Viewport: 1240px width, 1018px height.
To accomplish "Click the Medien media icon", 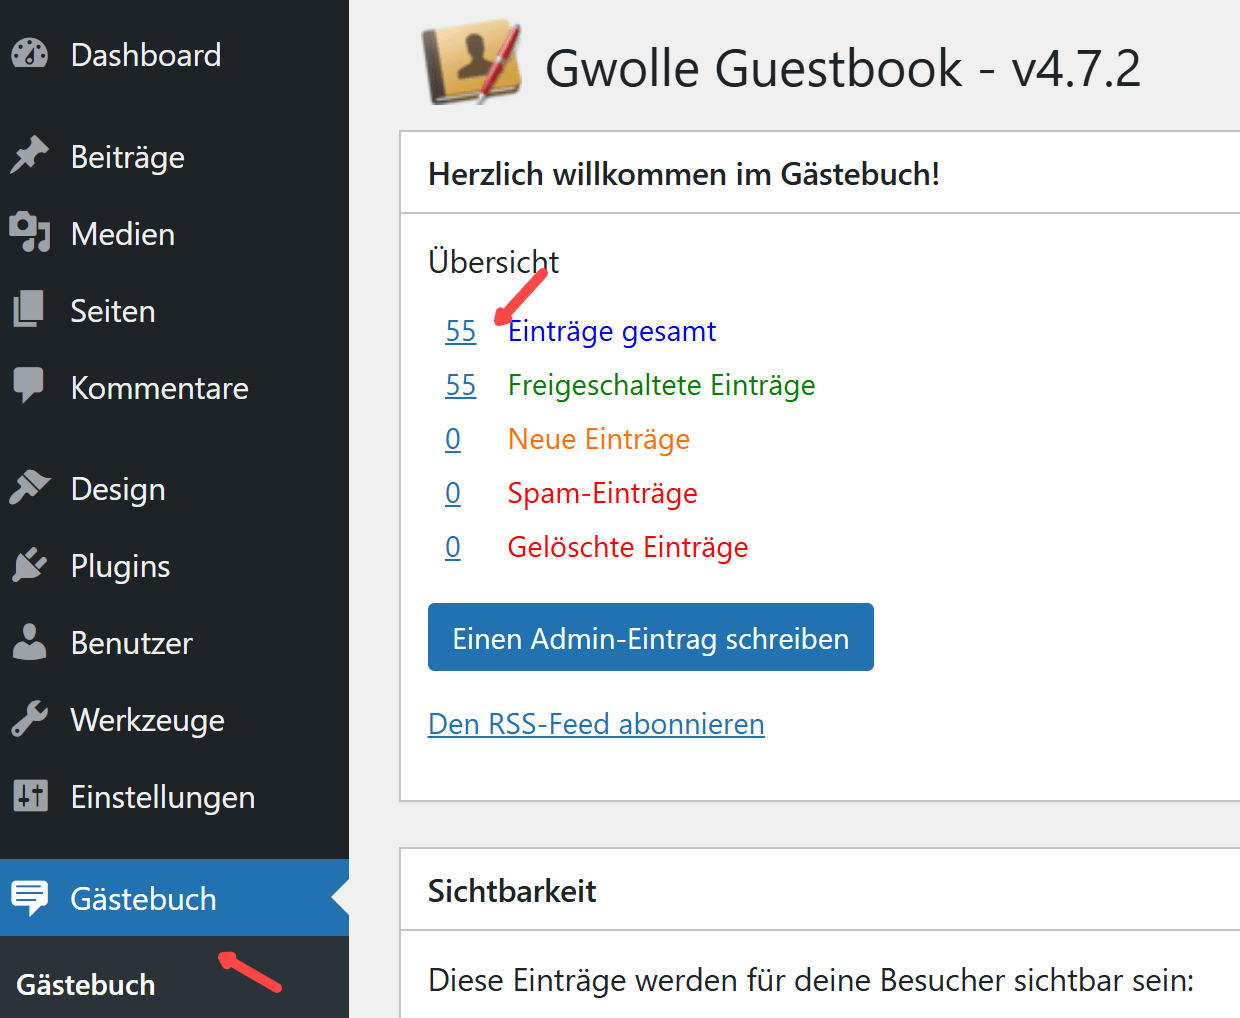I will [30, 233].
